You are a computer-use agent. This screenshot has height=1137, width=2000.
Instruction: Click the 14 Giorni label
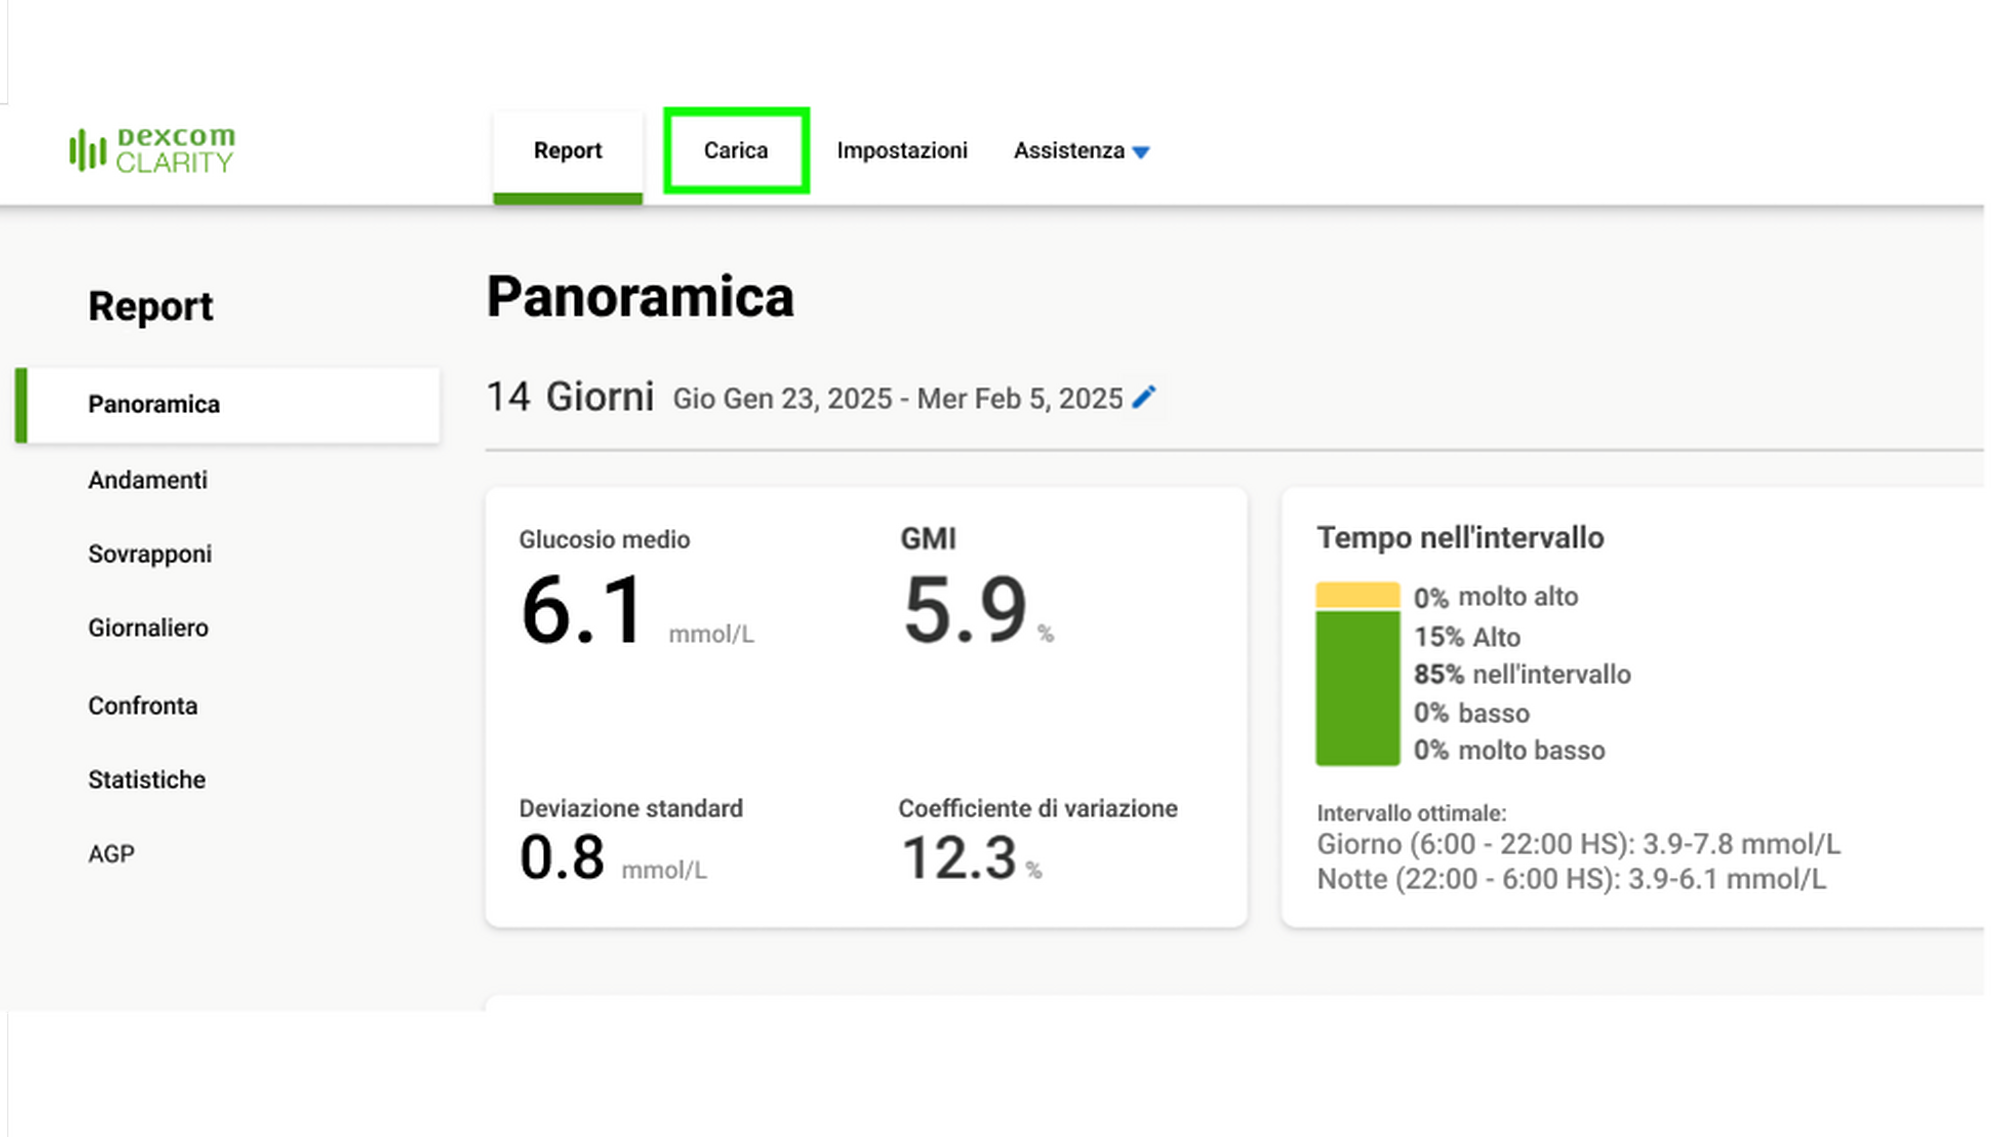point(570,397)
